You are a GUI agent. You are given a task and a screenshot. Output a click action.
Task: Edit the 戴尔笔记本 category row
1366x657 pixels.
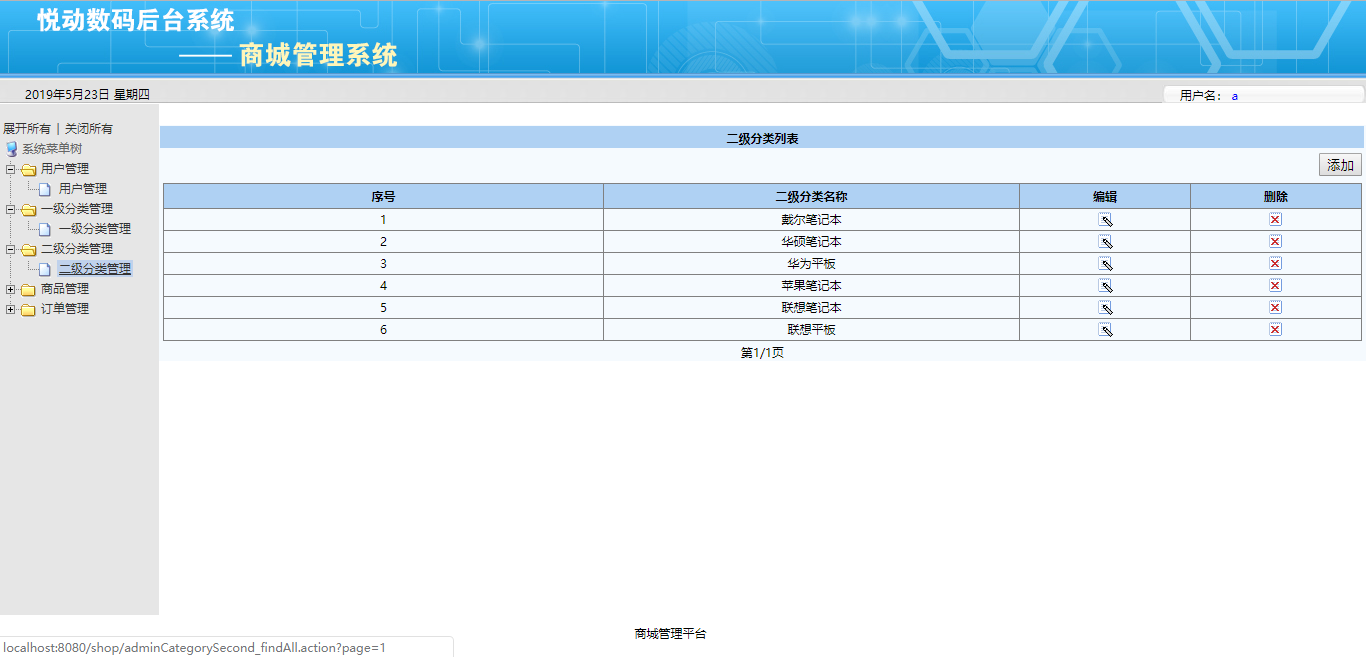[1105, 220]
